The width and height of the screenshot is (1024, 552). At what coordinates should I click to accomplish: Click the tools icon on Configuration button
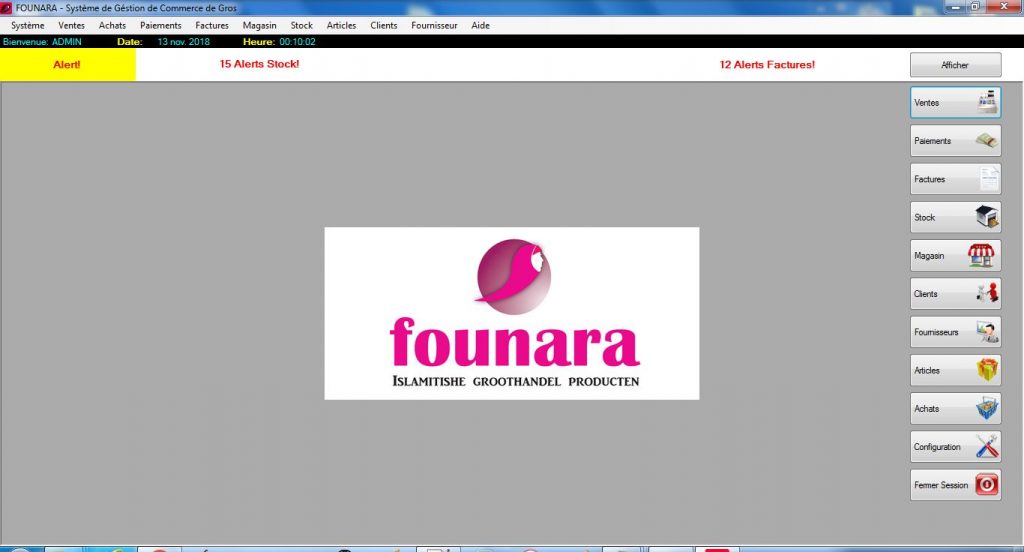986,447
